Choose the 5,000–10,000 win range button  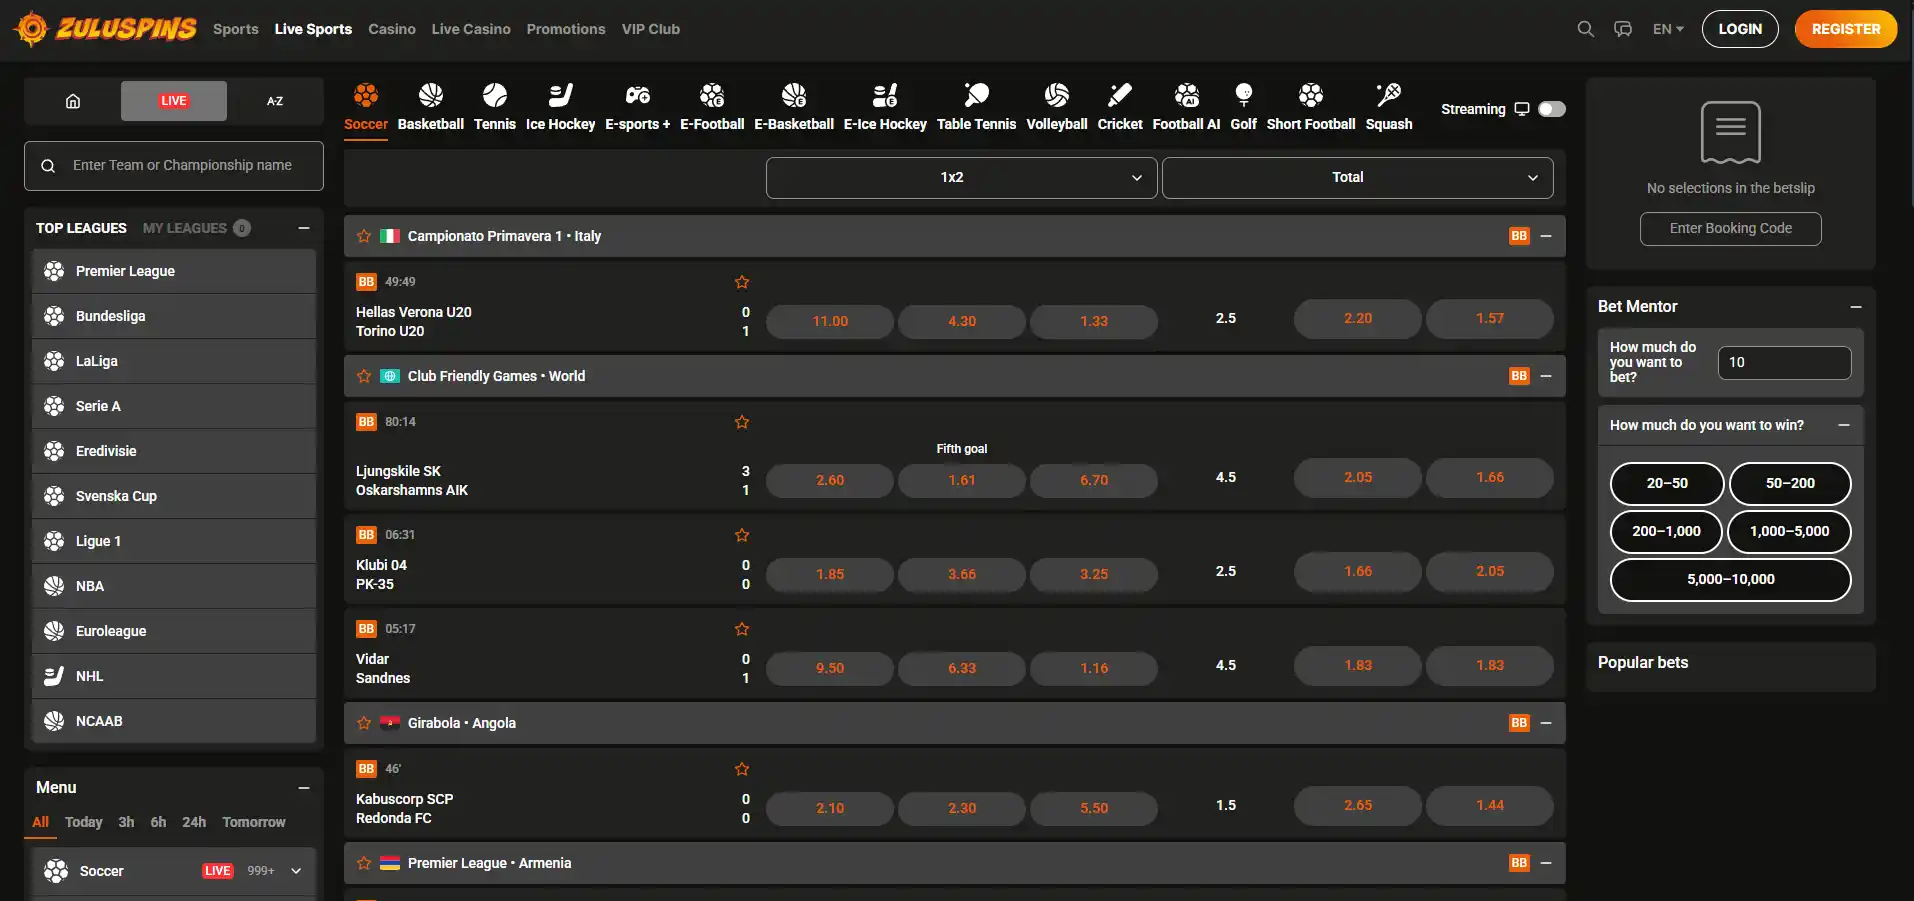point(1731,580)
